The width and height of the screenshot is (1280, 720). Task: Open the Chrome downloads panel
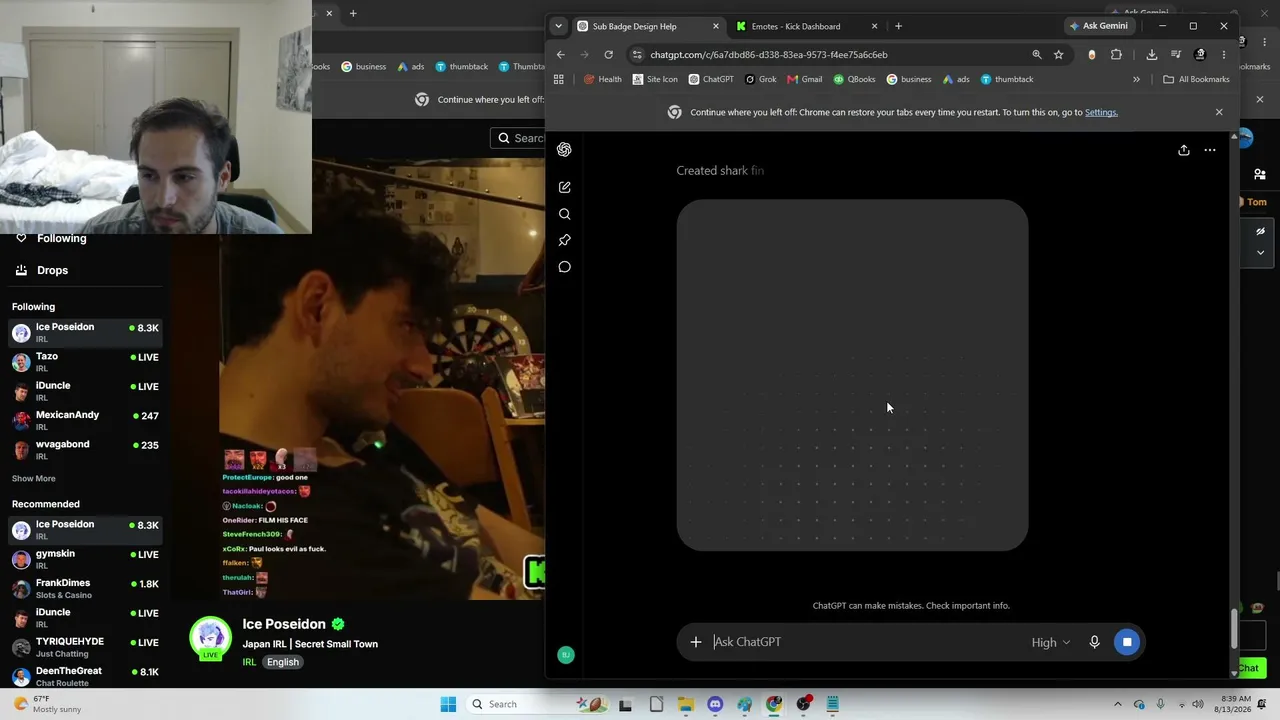1152,55
